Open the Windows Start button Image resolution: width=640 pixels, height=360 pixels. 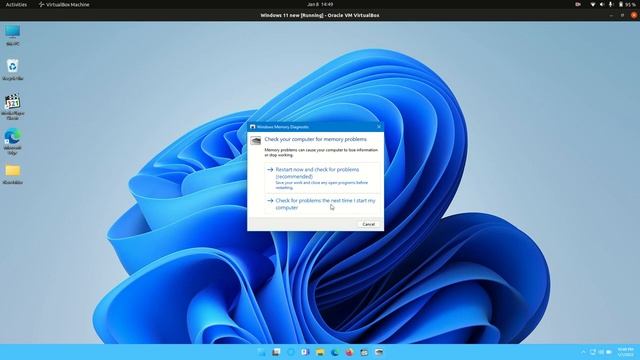[261, 352]
